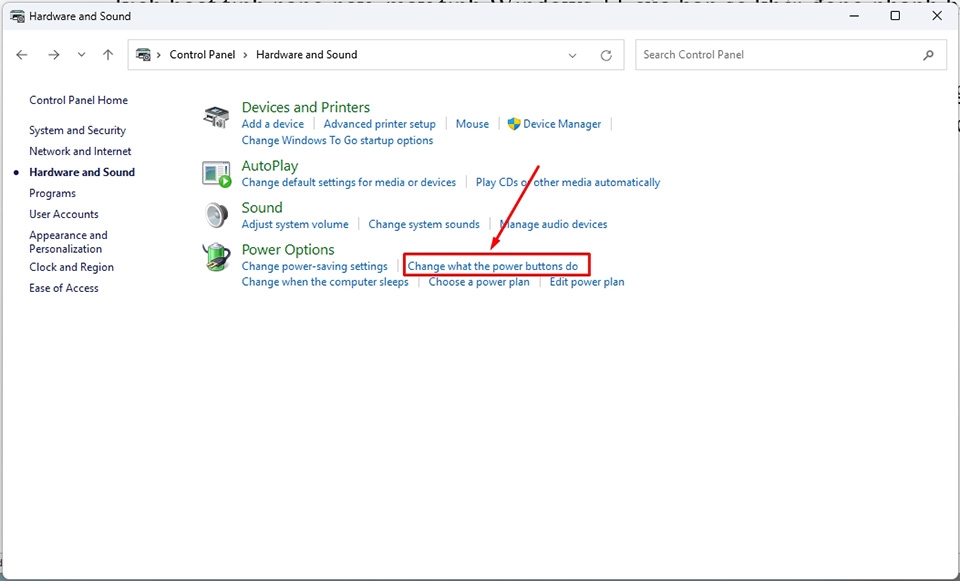Open System and Security from the sidebar
Viewport: 960px width, 581px height.
78,130
